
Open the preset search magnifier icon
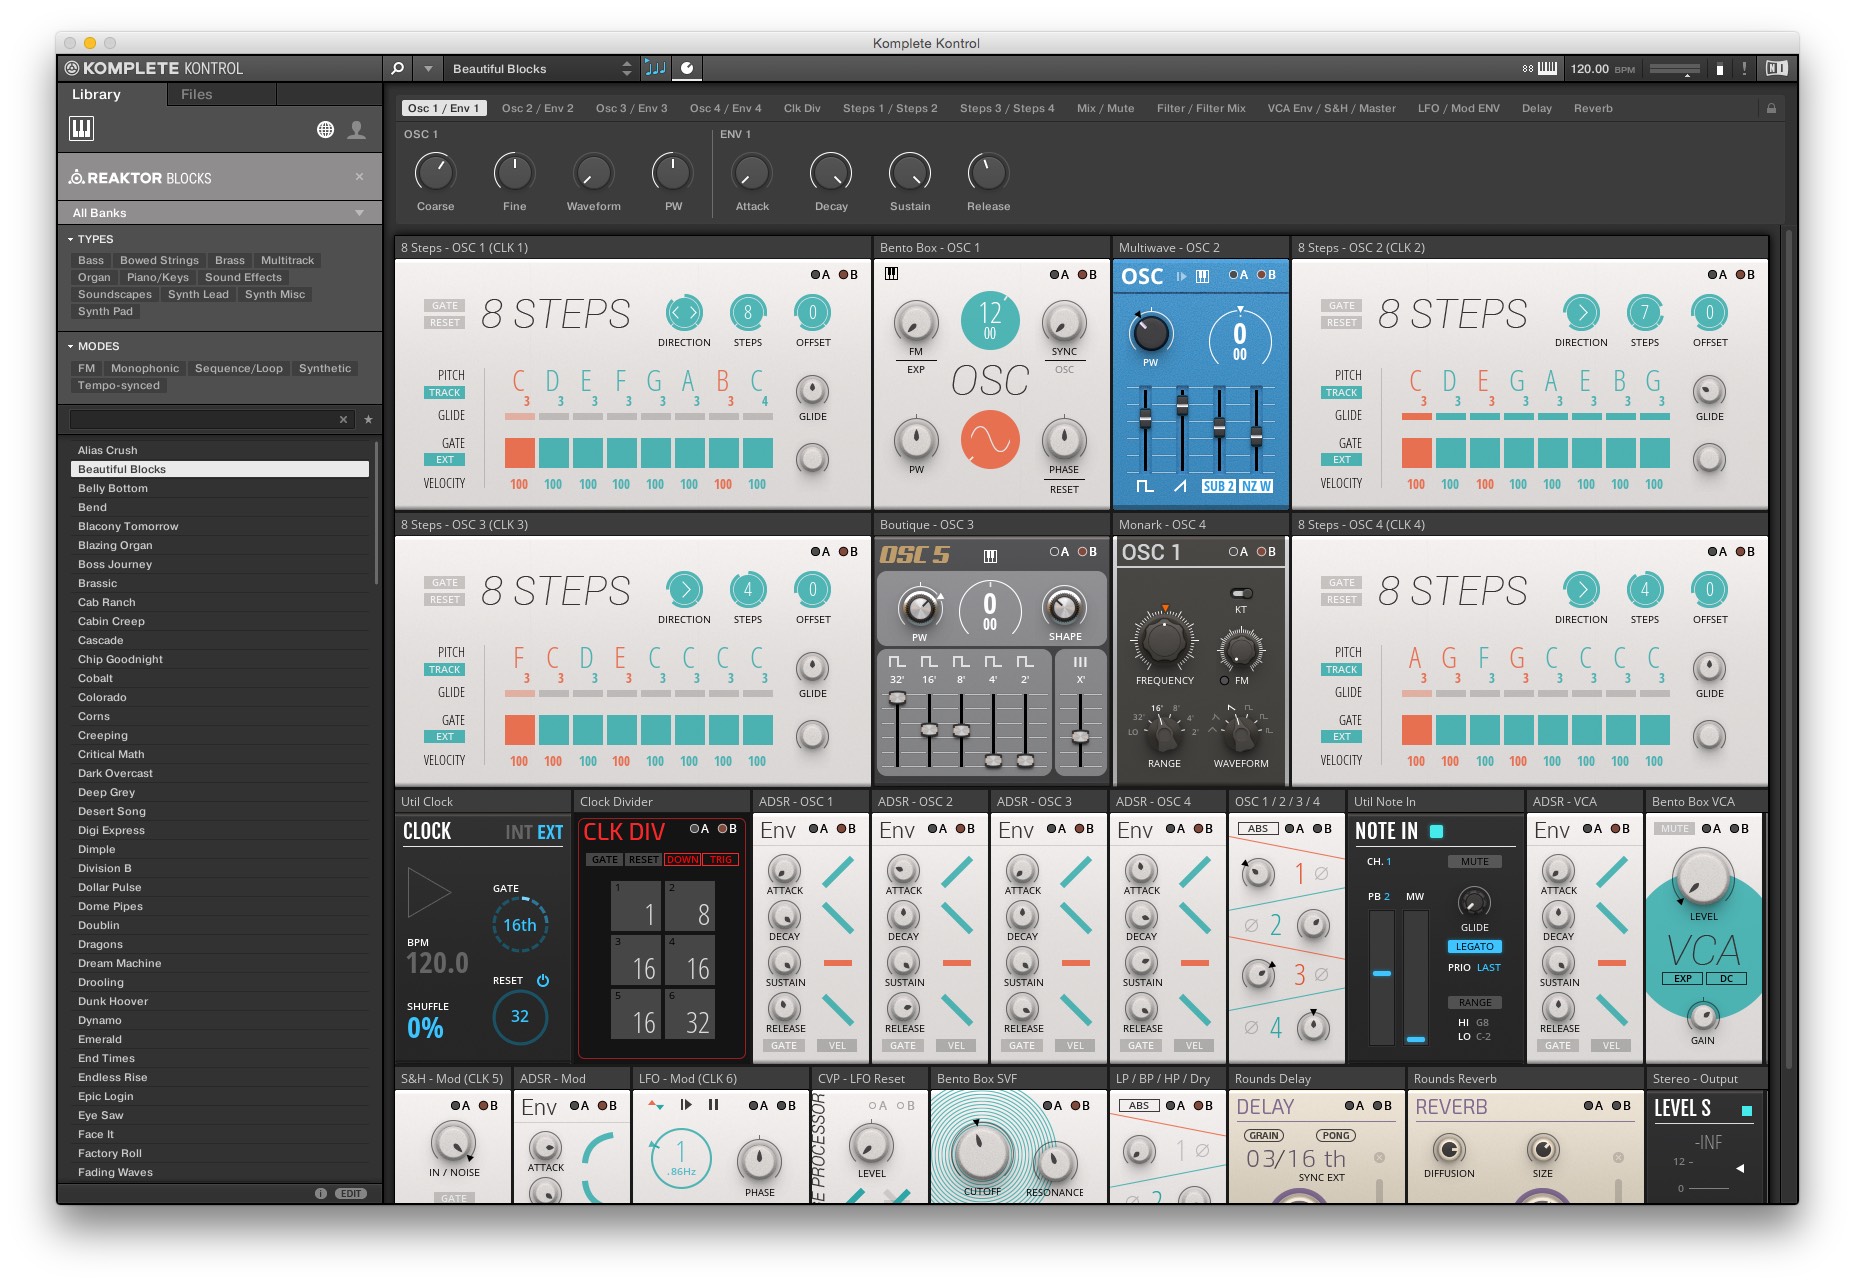[397, 69]
